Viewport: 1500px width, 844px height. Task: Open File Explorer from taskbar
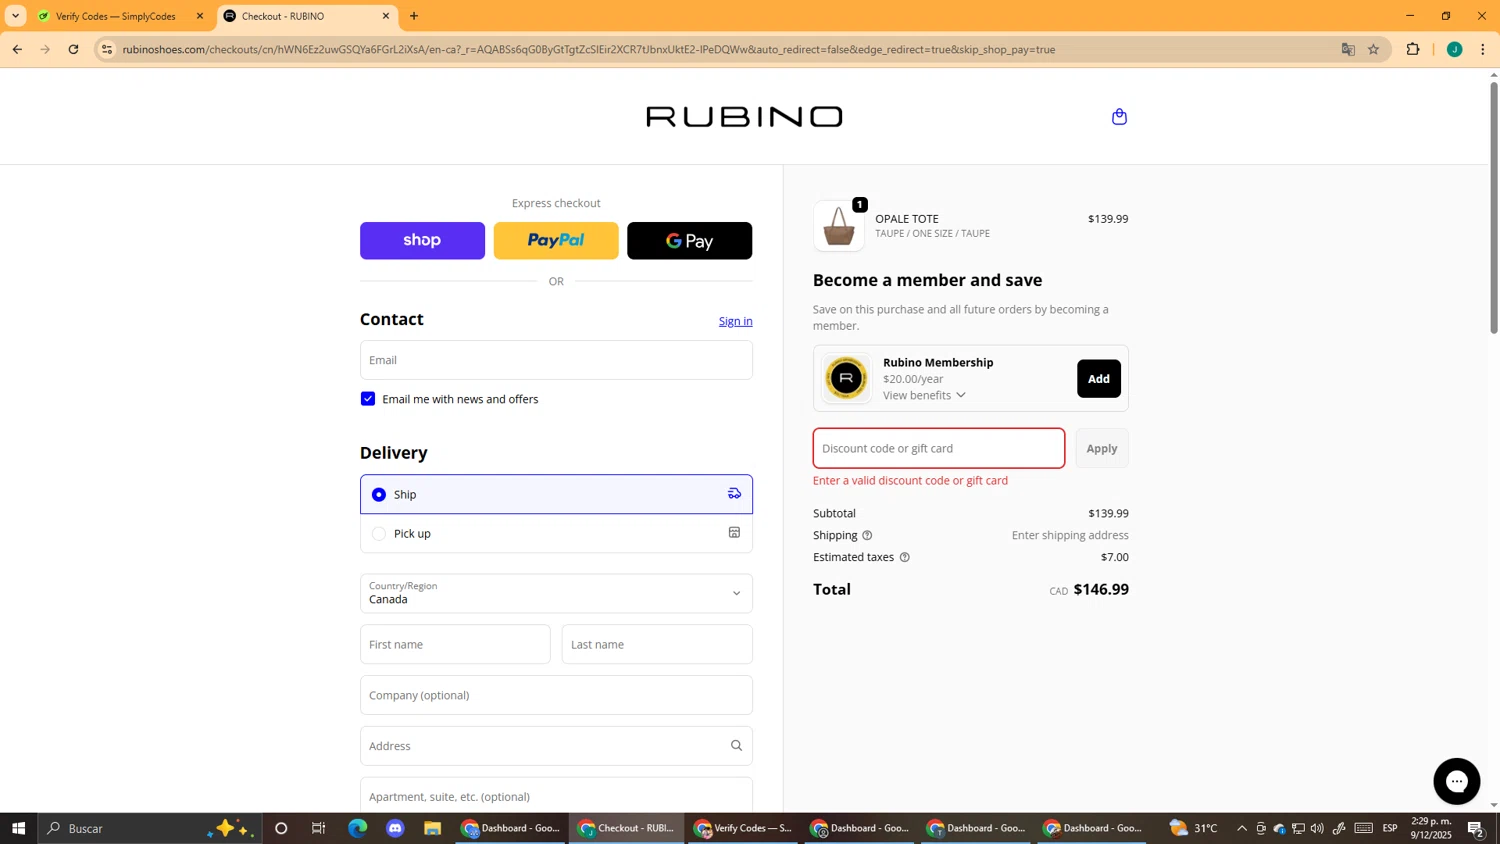pyautogui.click(x=432, y=828)
